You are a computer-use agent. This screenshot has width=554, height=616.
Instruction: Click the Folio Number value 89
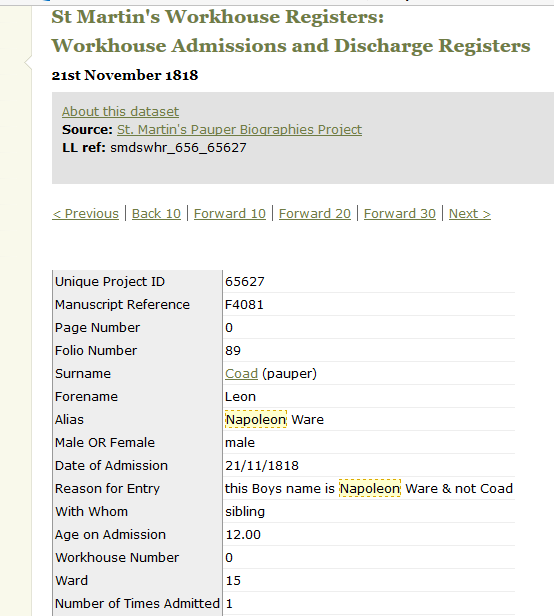pos(233,351)
